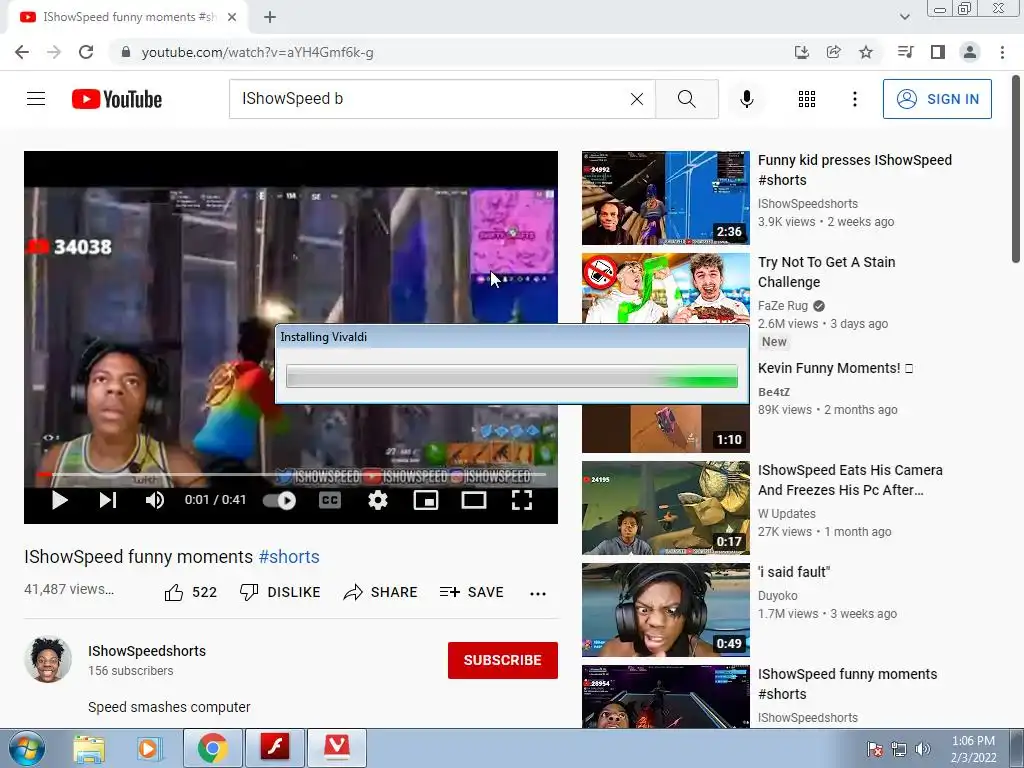The width and height of the screenshot is (1024, 768).
Task: Open YouTube settings three-dot menu
Action: pyautogui.click(x=854, y=99)
